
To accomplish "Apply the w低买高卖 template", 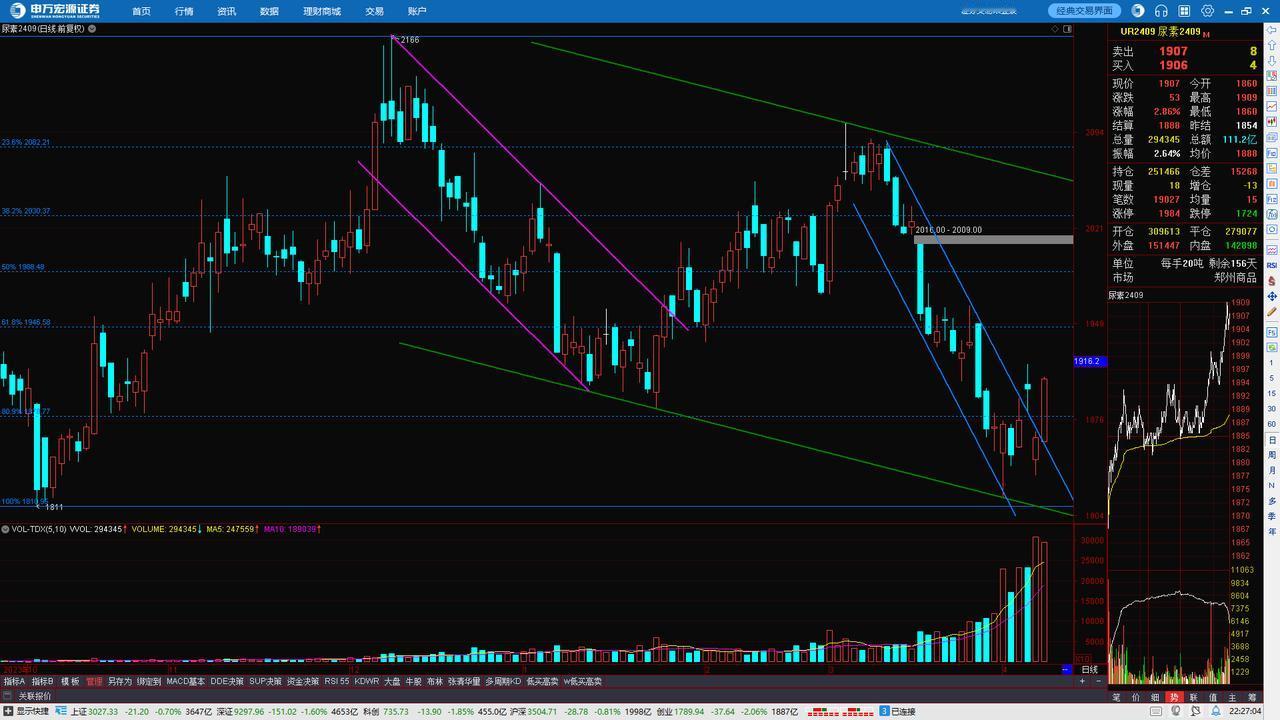I will [583, 681].
